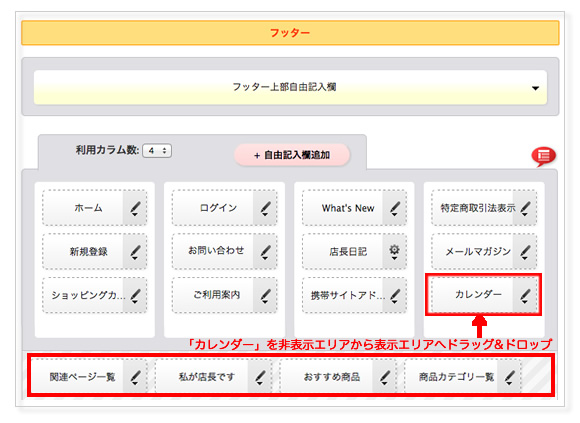
Task: Edit おすすめ商品 via the pencil icon
Action: 384,377
